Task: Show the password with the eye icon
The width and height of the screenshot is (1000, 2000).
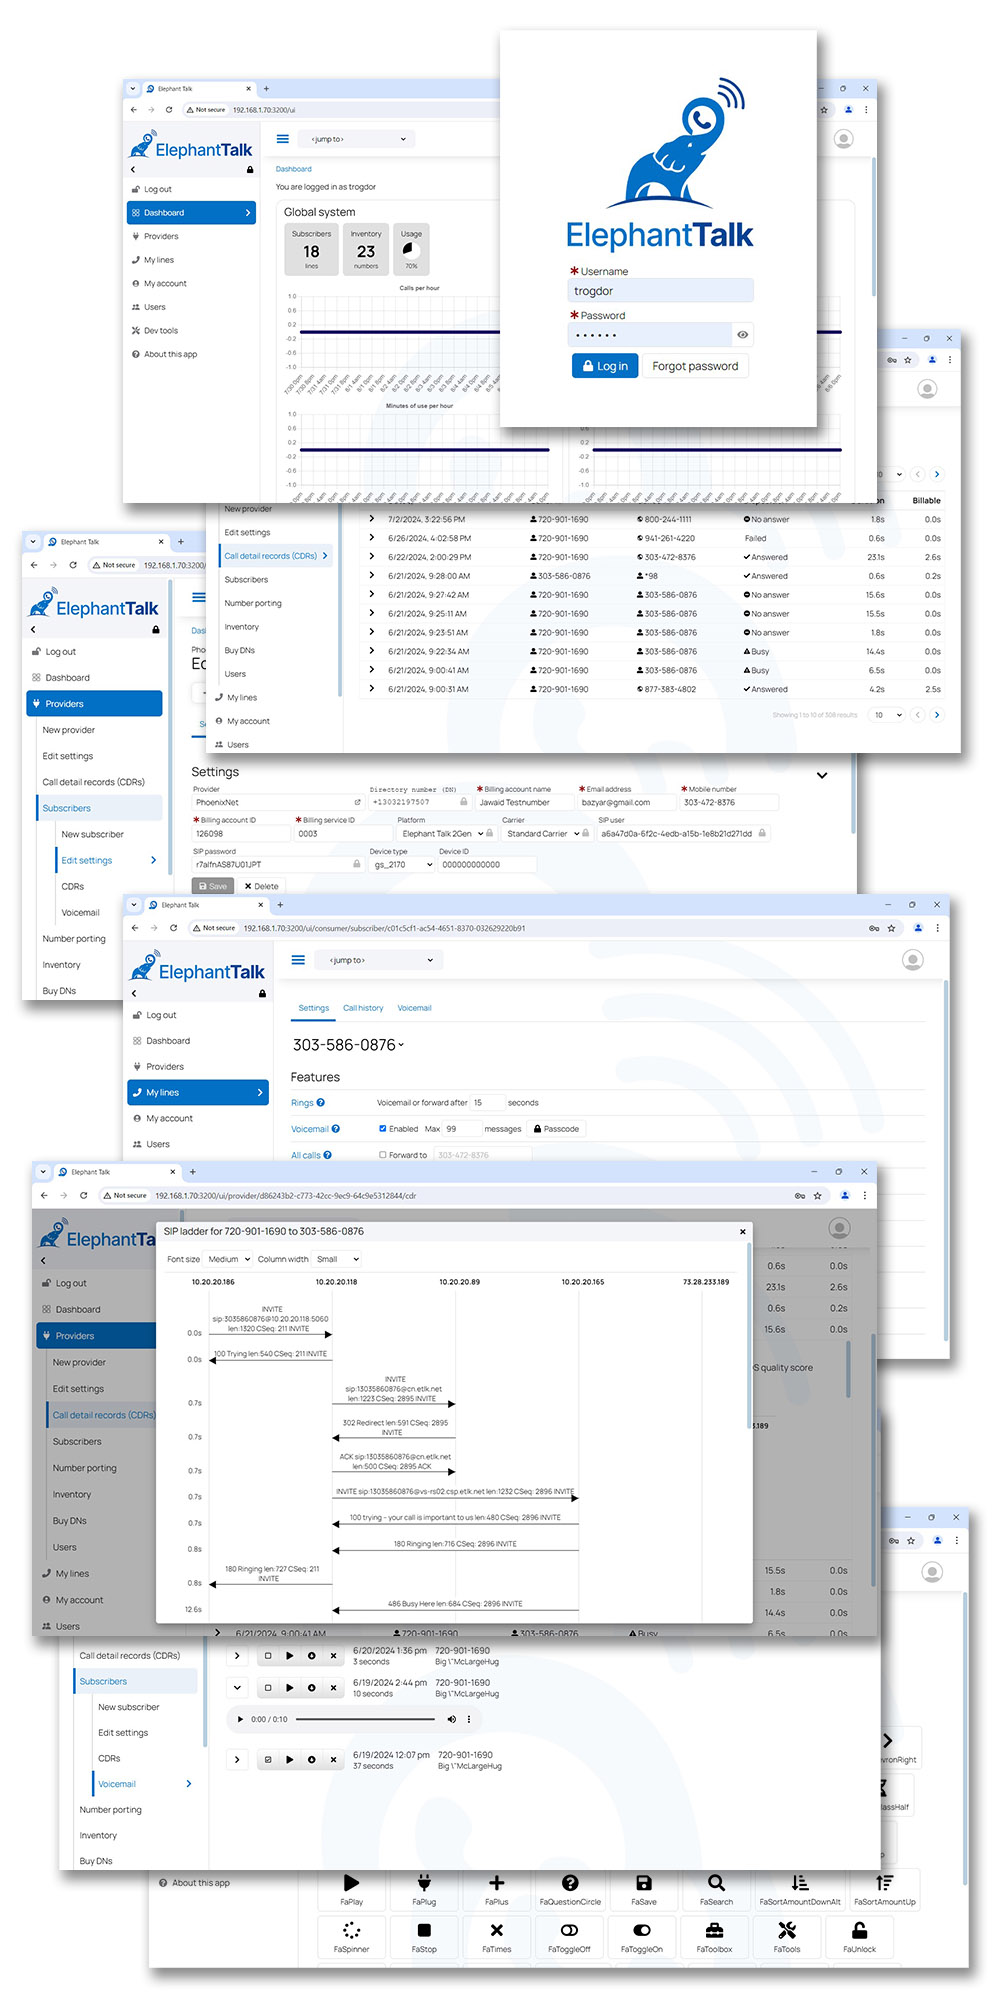Action: [x=742, y=335]
